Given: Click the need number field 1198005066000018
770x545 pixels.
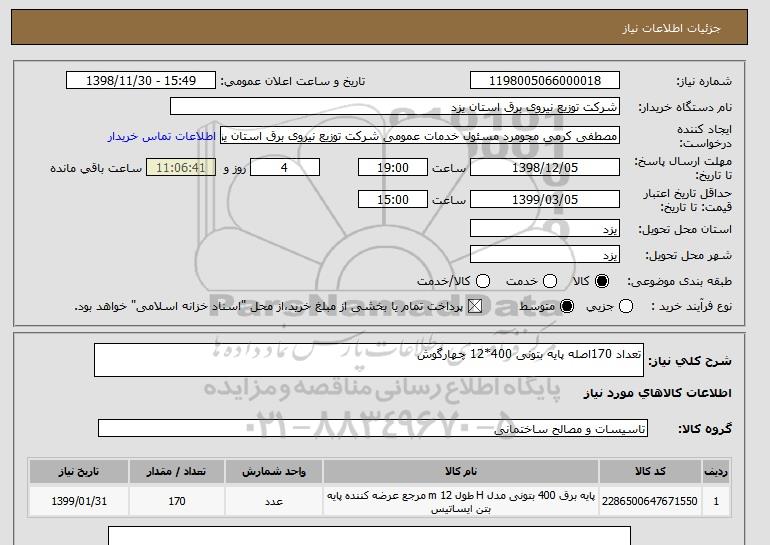Looking at the screenshot, I should coord(545,81).
